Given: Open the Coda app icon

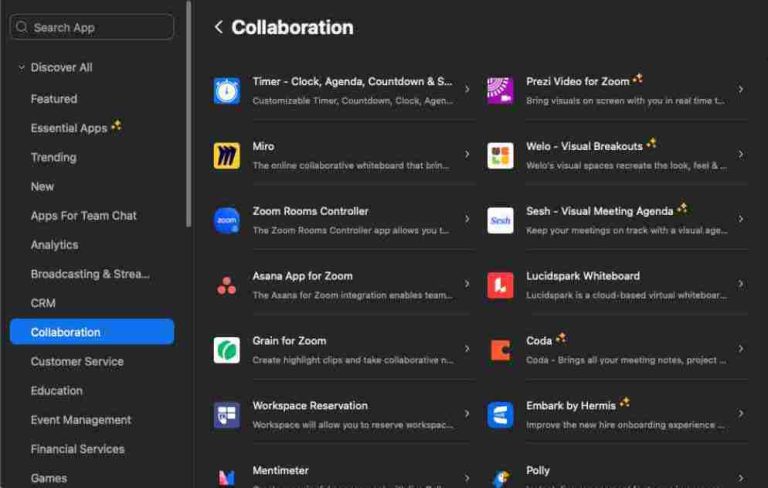Looking at the screenshot, I should [500, 350].
